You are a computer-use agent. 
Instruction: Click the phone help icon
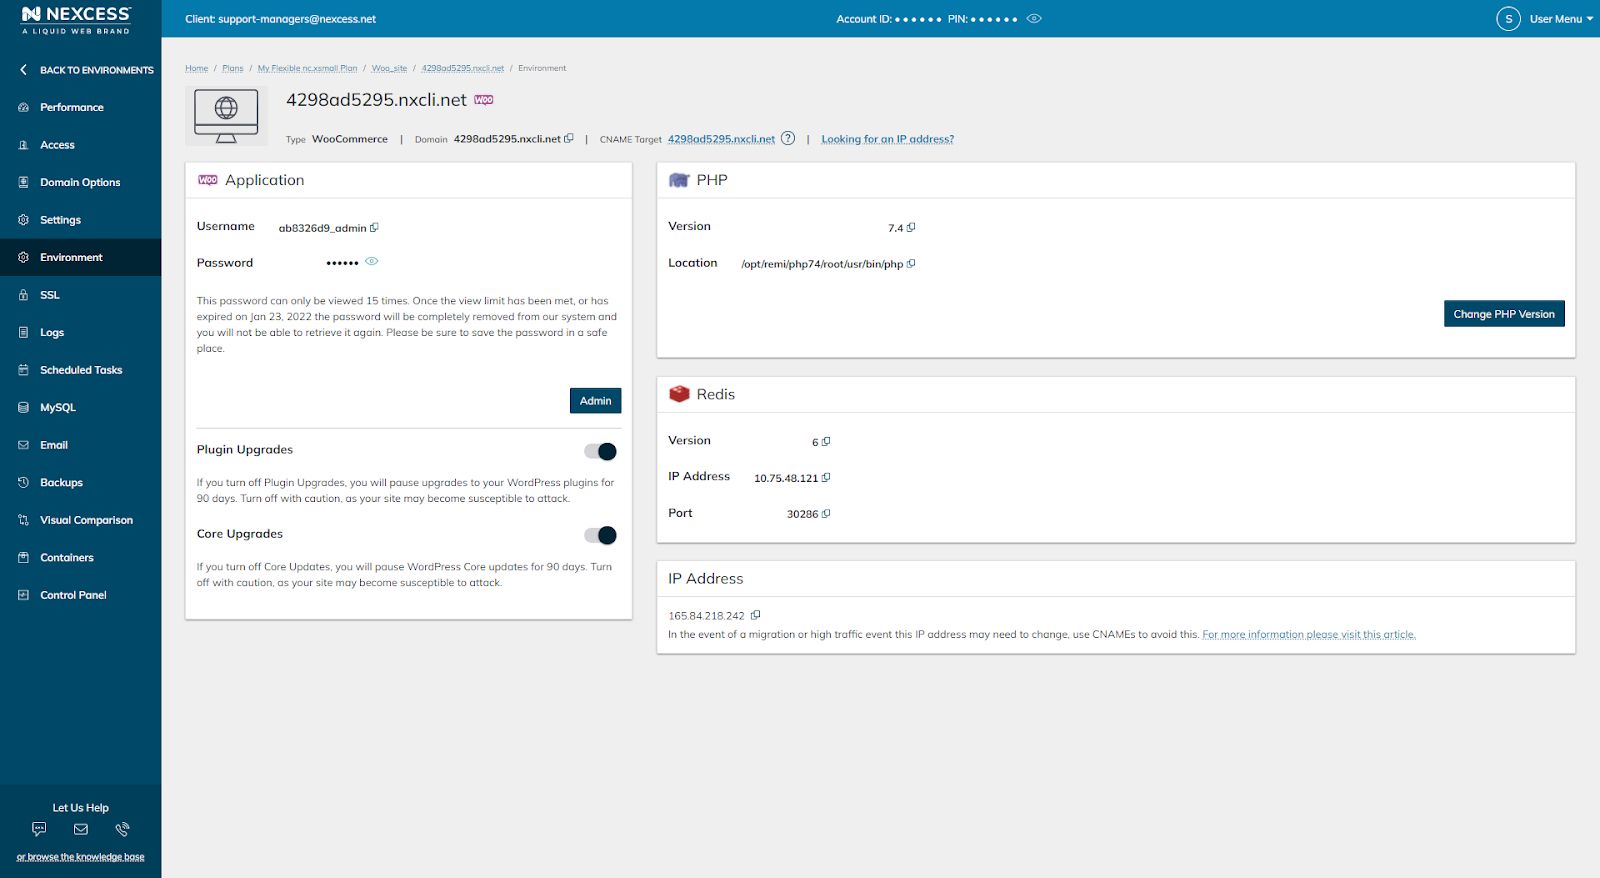[122, 829]
